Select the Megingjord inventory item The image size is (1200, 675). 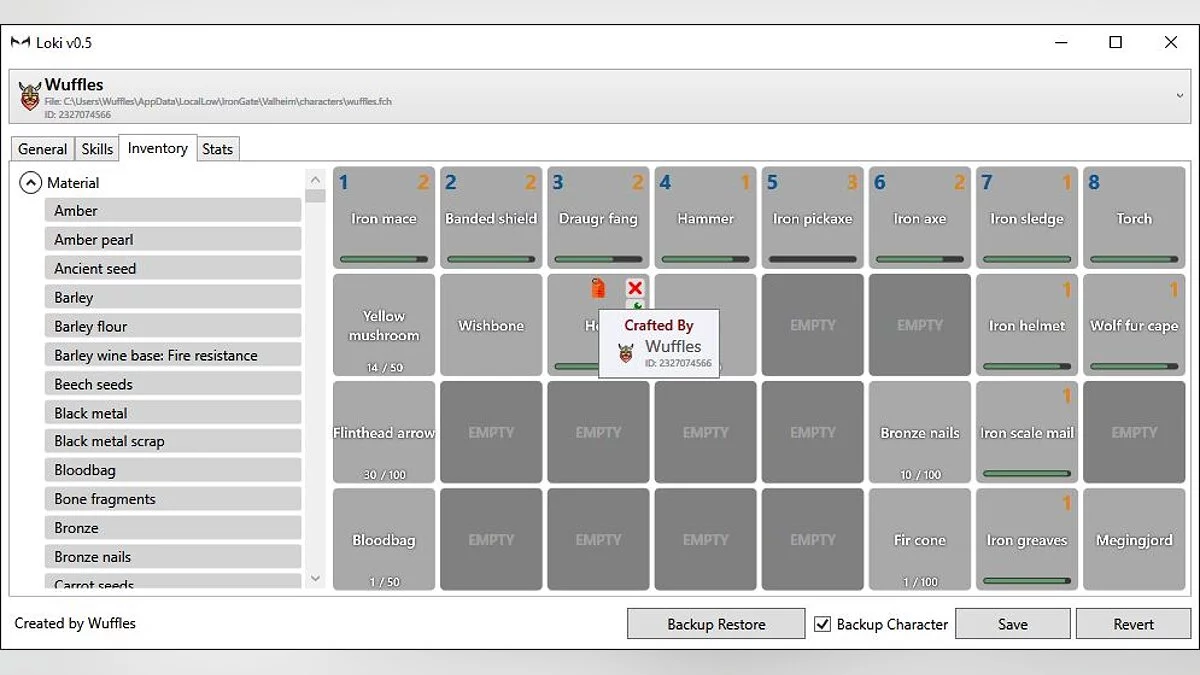tap(1133, 540)
